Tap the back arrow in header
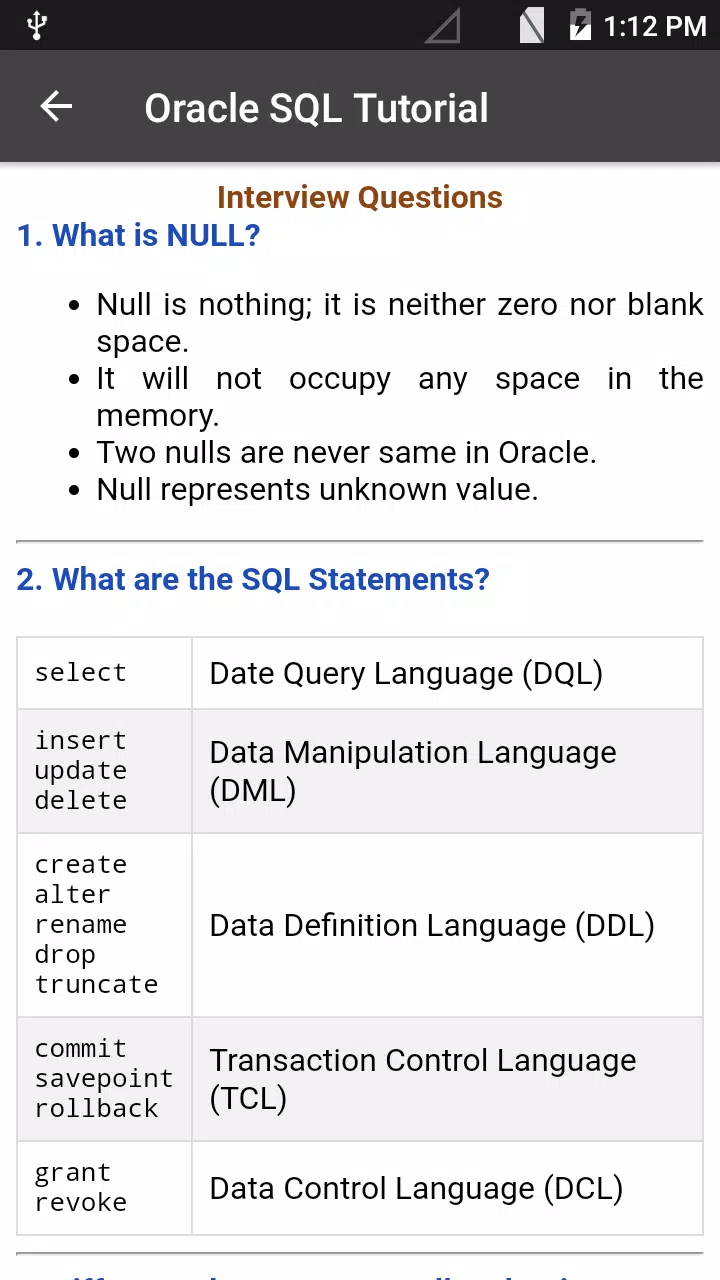Image resolution: width=720 pixels, height=1280 pixels. (56, 107)
